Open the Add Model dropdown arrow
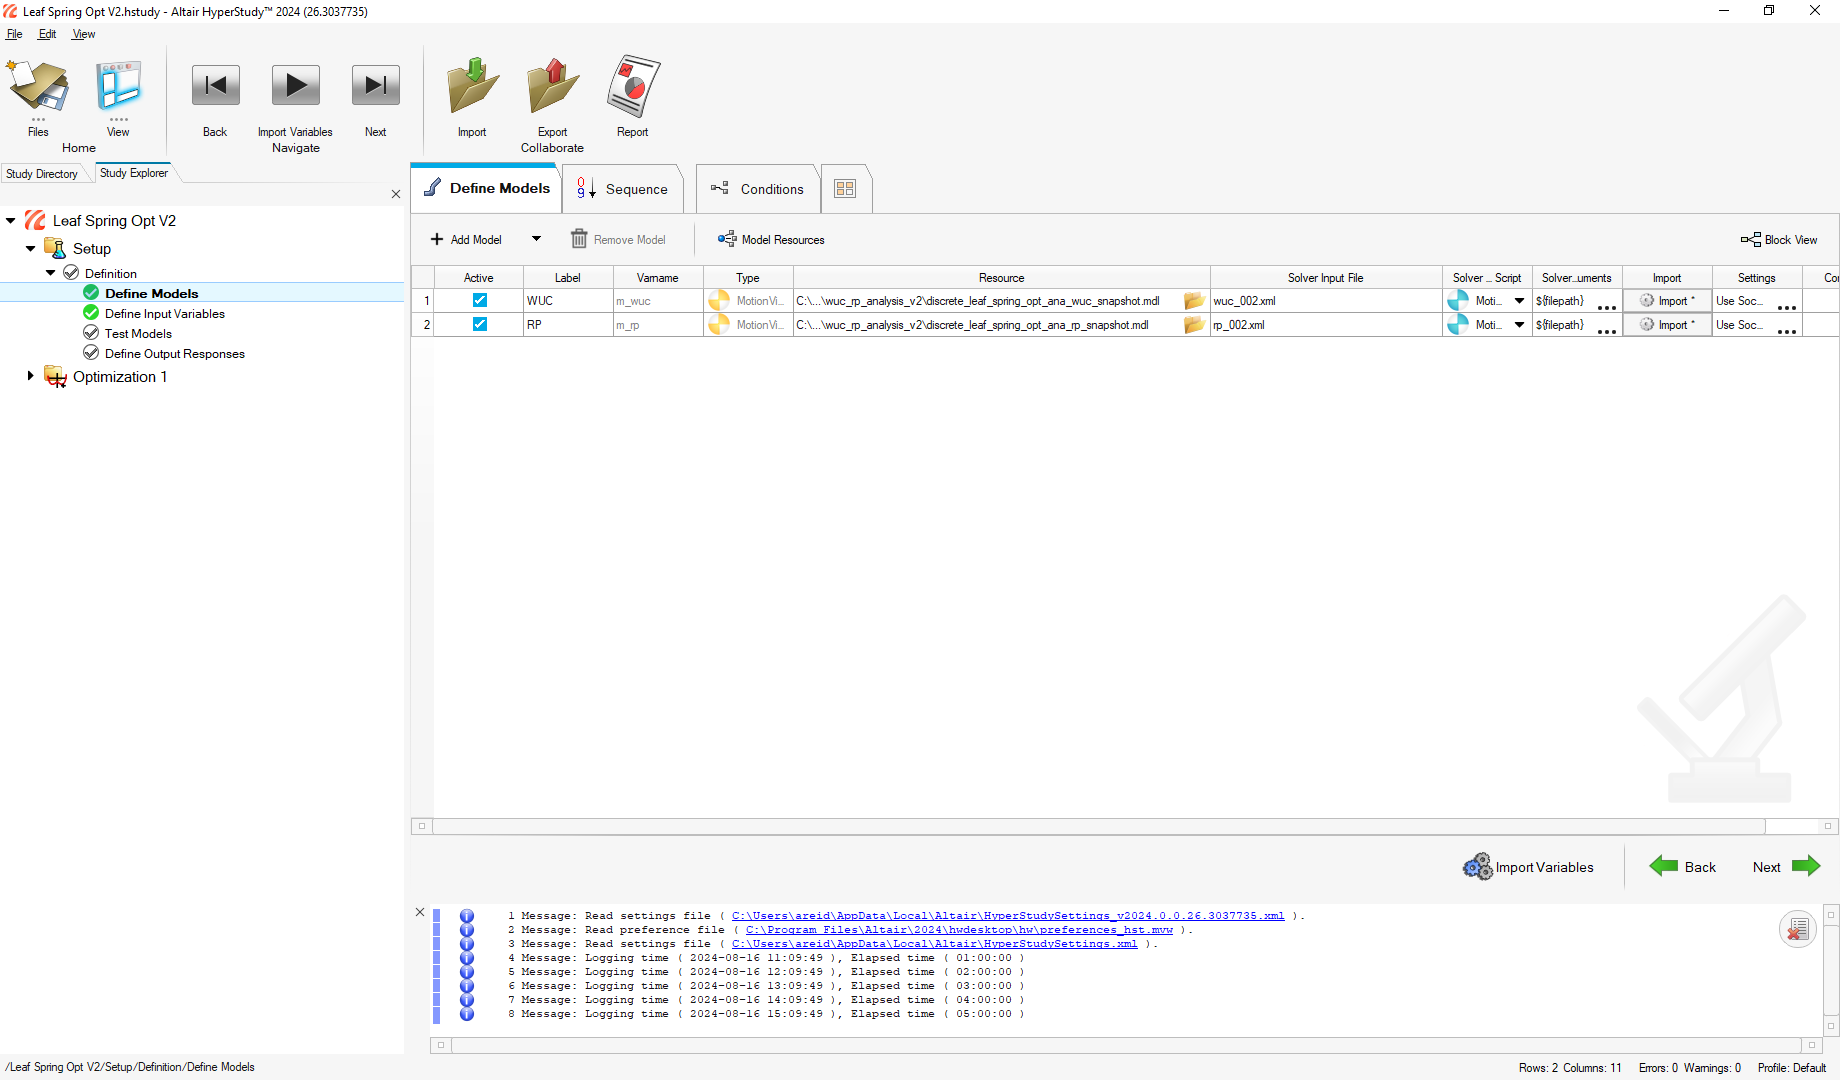 [536, 239]
